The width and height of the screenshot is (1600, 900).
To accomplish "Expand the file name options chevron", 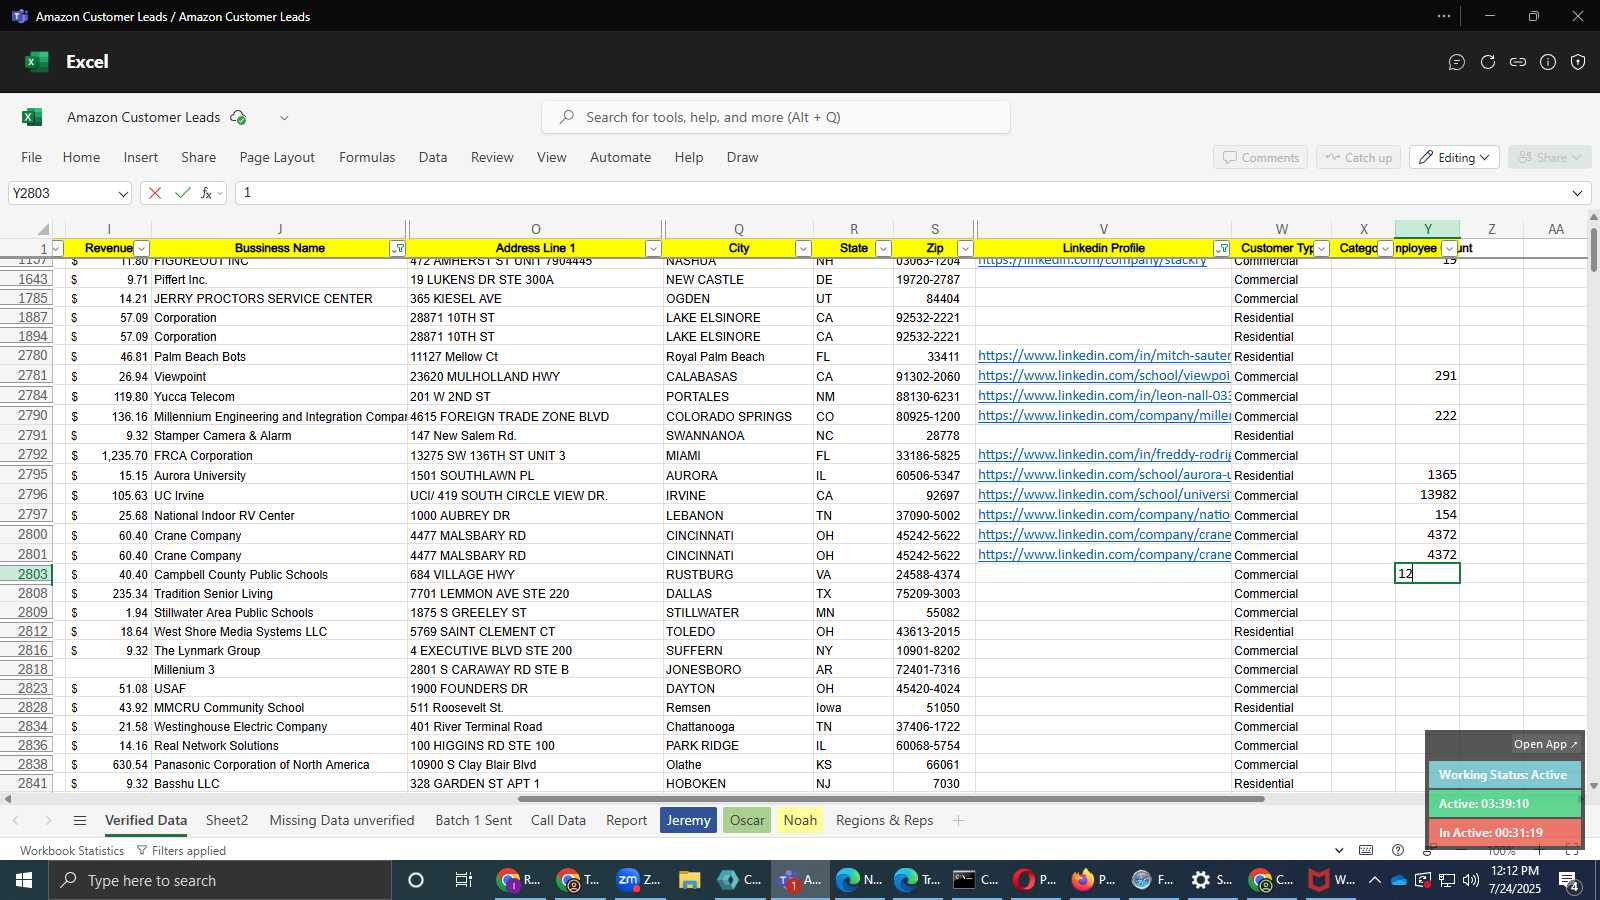I will 284,117.
